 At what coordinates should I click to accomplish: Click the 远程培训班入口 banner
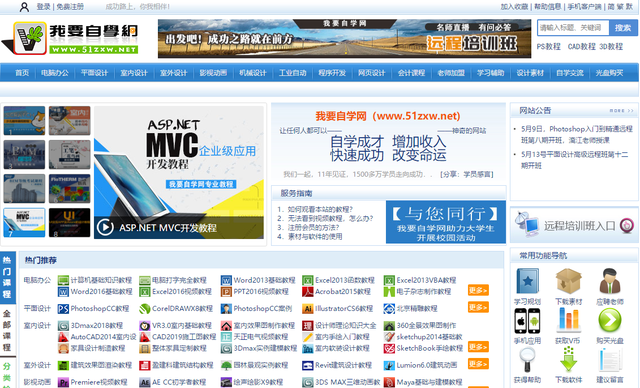pos(574,225)
